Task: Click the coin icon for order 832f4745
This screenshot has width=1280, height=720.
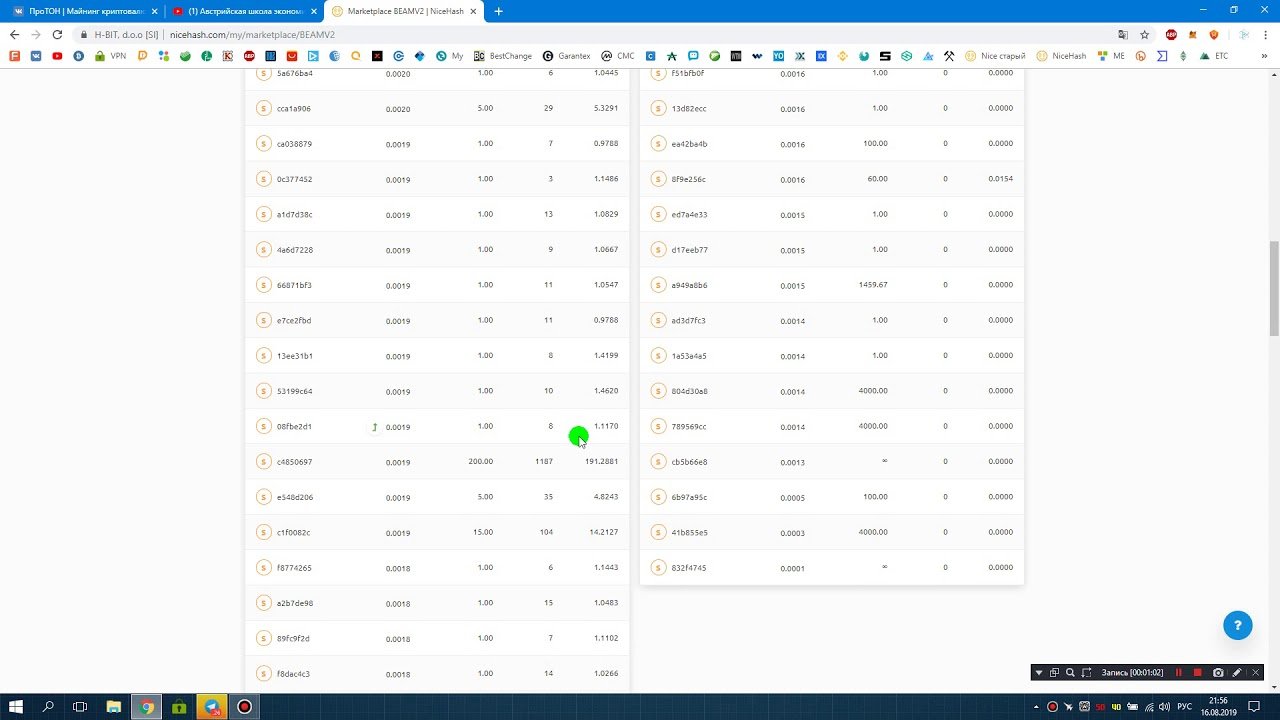Action: (658, 568)
